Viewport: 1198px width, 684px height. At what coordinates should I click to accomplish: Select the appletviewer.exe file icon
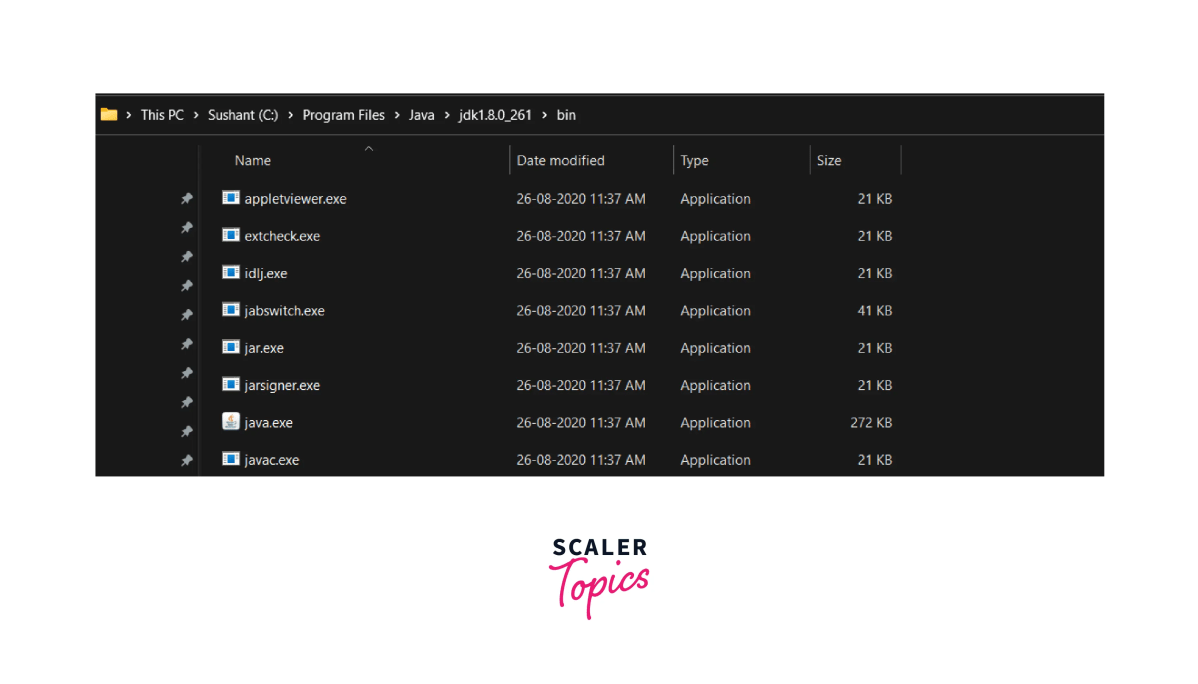pos(231,198)
